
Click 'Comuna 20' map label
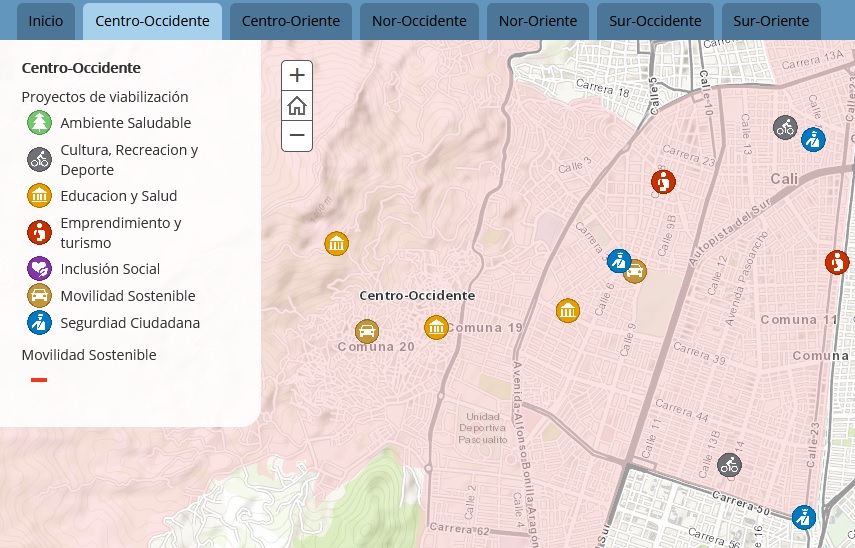click(376, 347)
